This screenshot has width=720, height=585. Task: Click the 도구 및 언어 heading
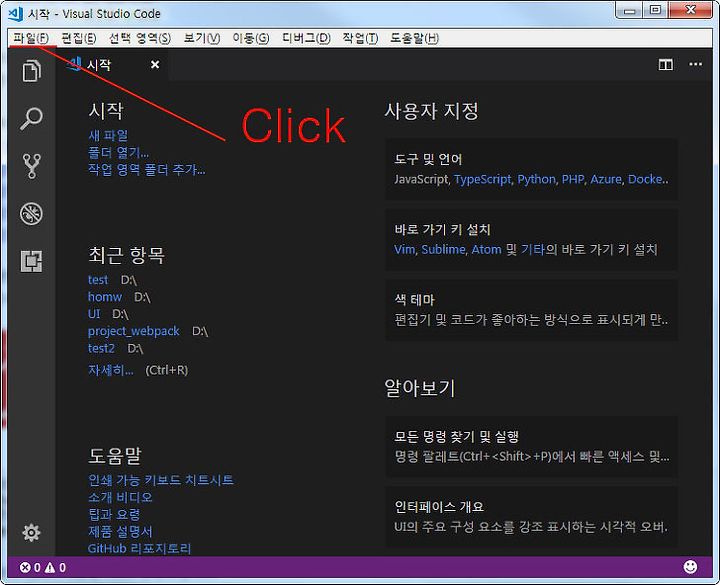click(428, 159)
